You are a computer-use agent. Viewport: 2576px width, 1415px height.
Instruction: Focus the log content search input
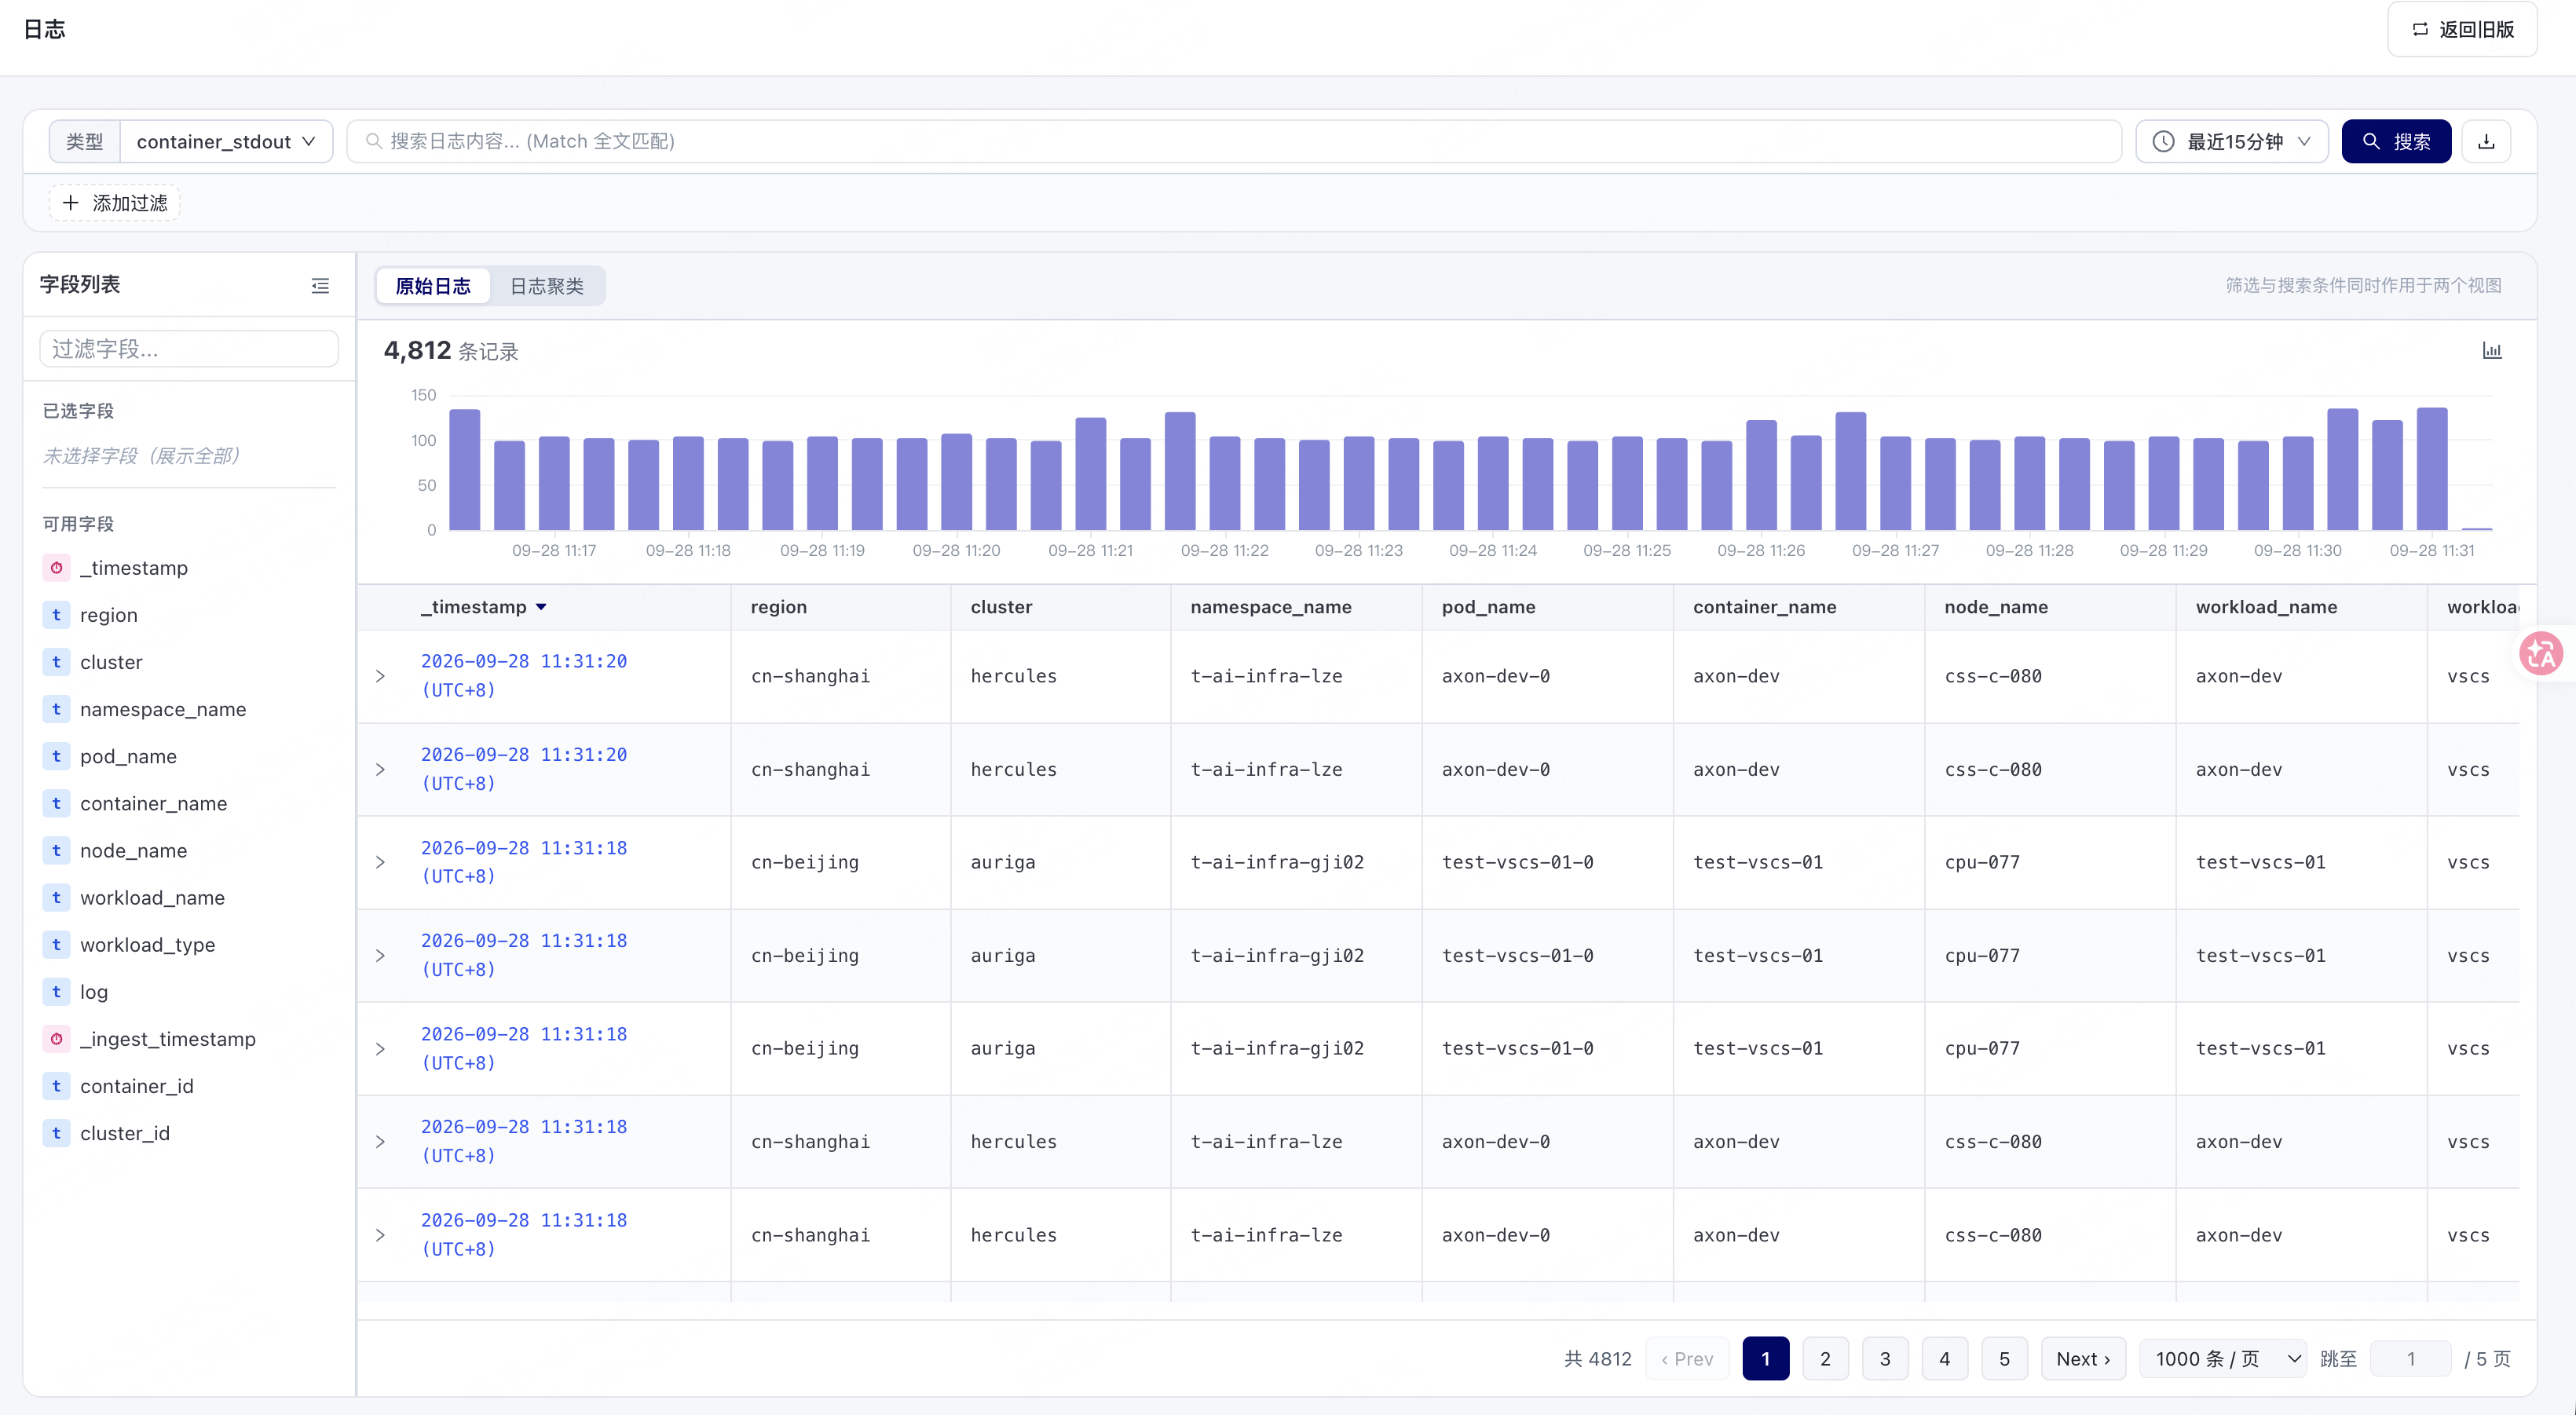[1234, 141]
